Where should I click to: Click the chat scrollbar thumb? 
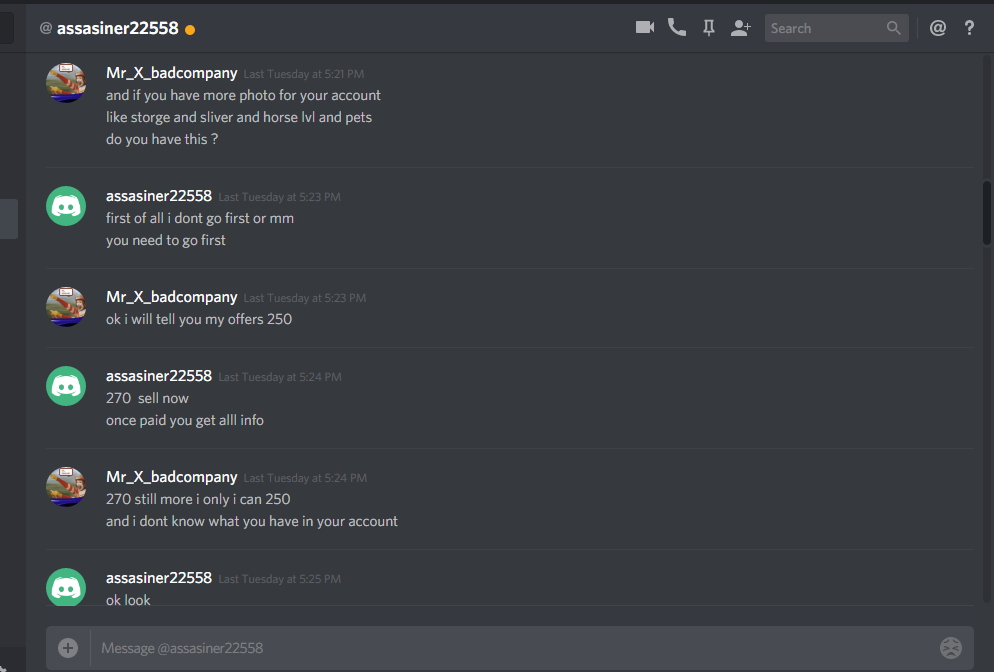pyautogui.click(x=986, y=213)
